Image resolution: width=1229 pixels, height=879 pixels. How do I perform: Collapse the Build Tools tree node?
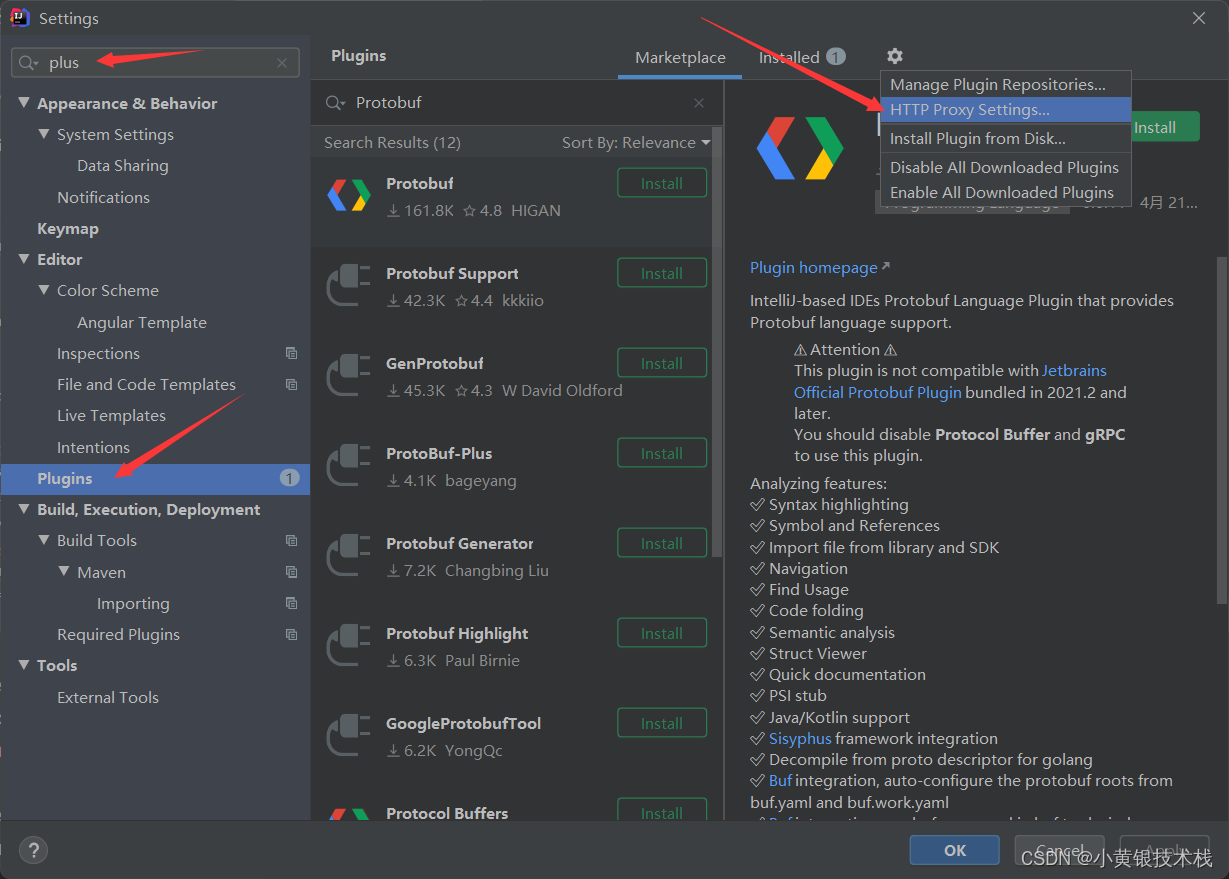pos(44,540)
